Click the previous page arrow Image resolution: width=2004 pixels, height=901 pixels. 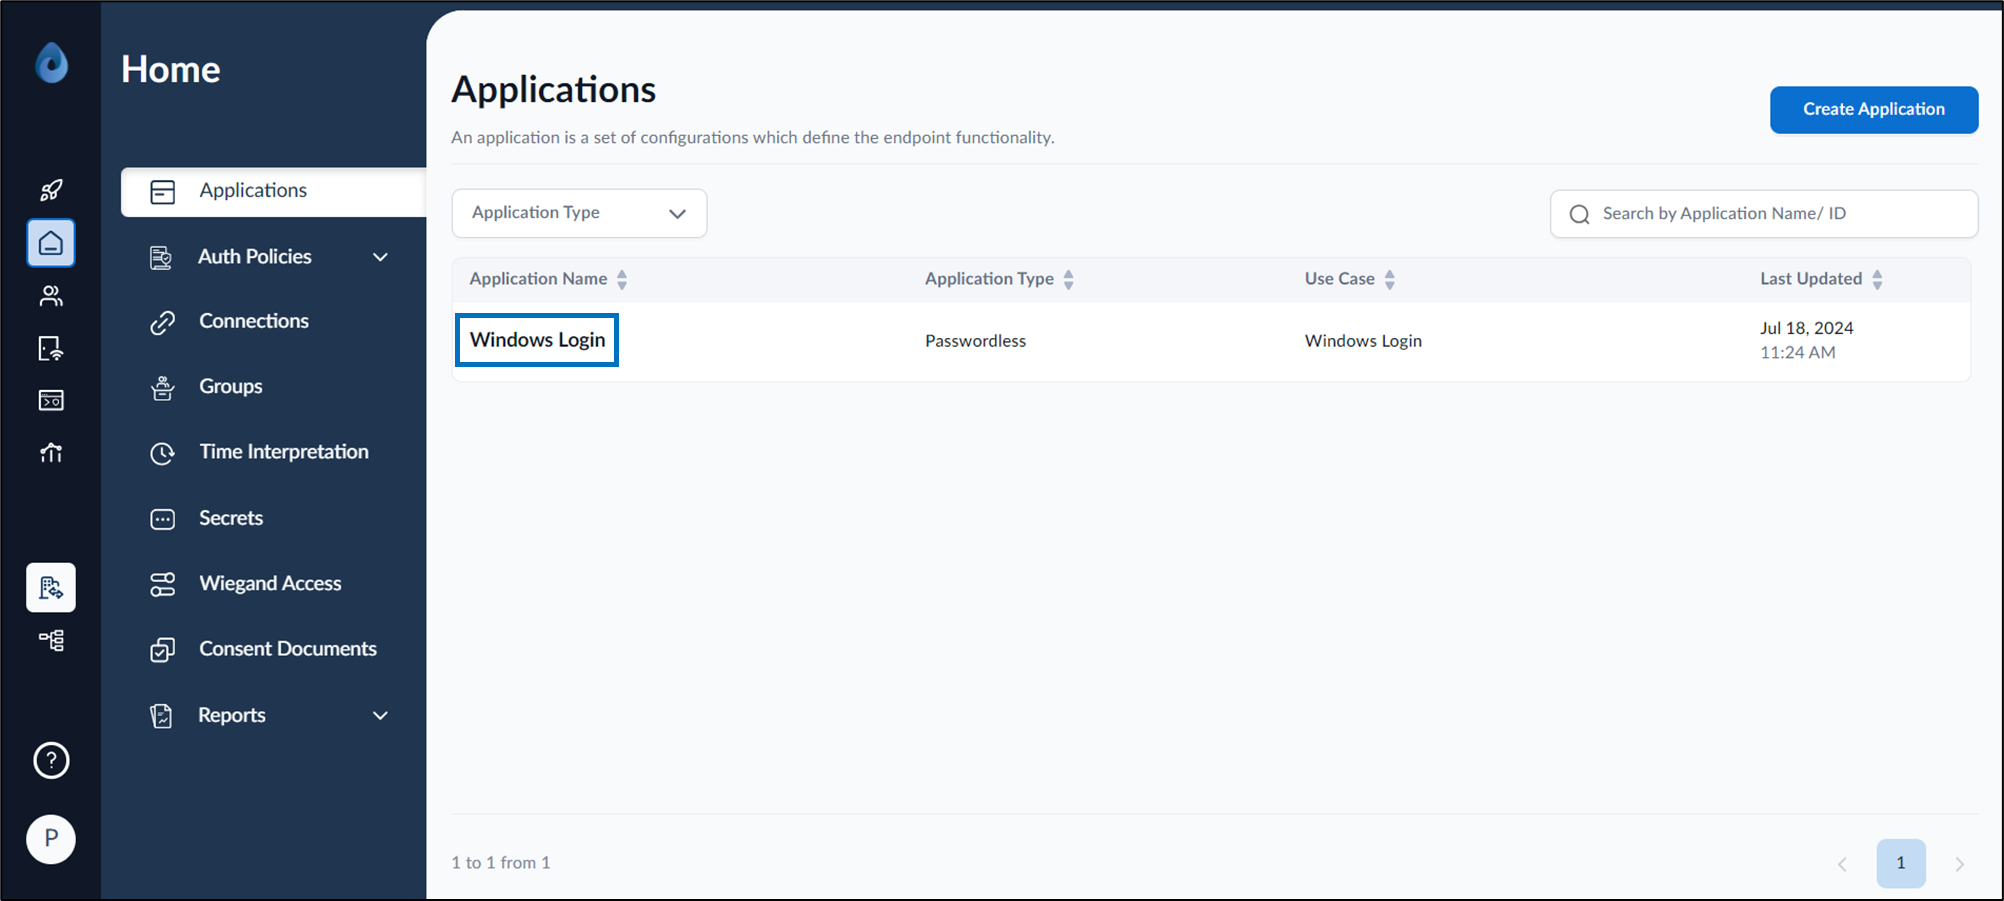pos(1841,864)
